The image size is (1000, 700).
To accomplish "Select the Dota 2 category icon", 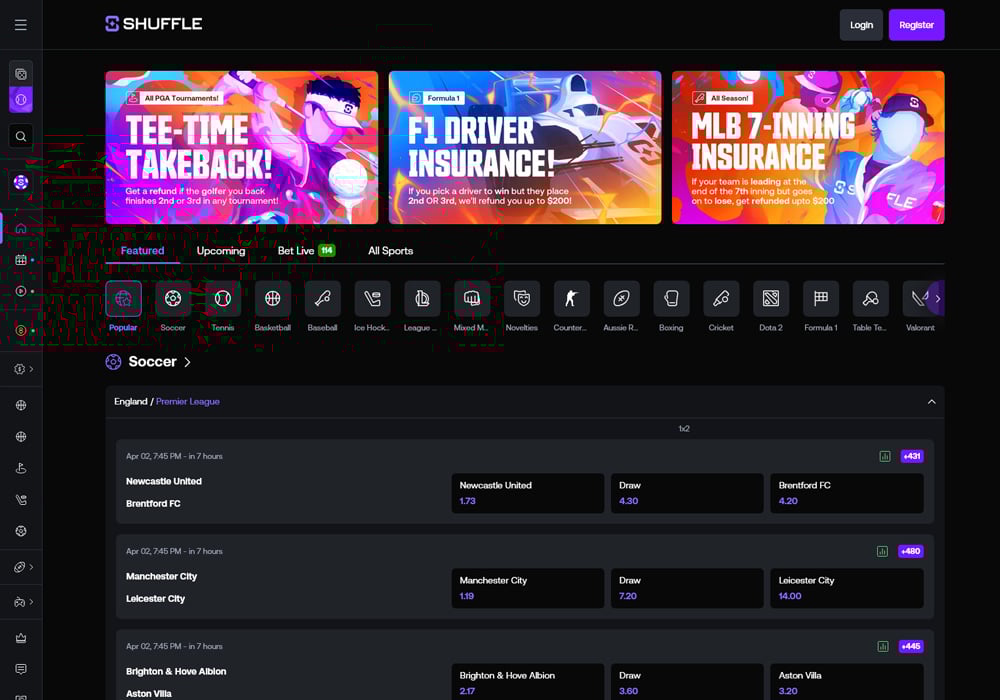I will click(771, 299).
